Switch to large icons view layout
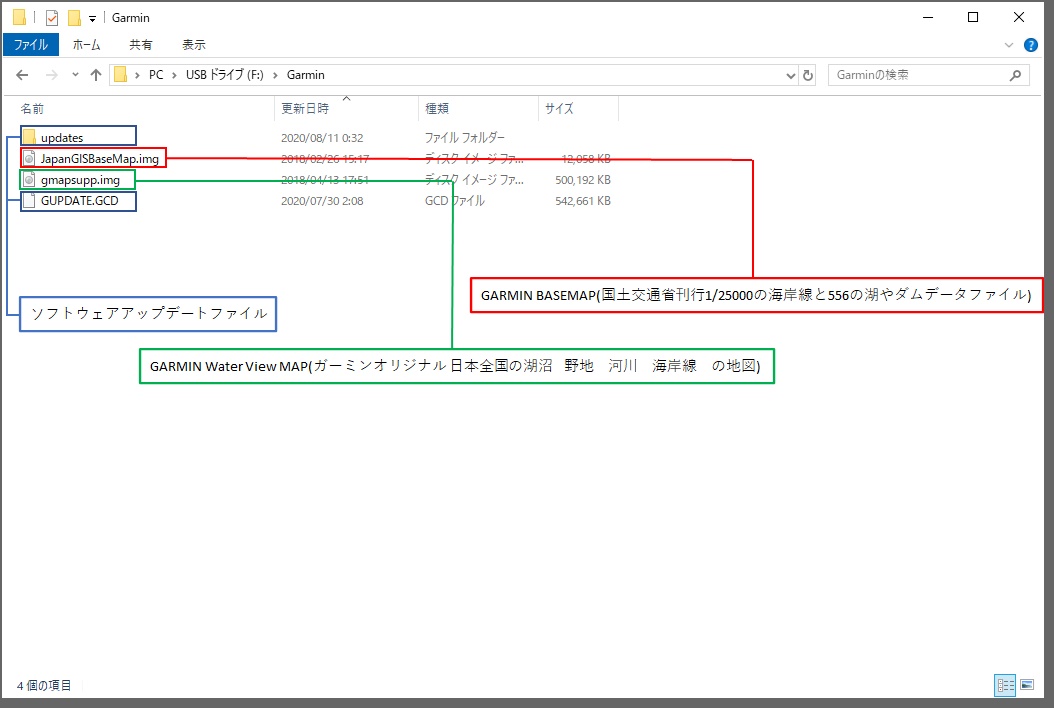The height and width of the screenshot is (708, 1054). pos(1027,685)
